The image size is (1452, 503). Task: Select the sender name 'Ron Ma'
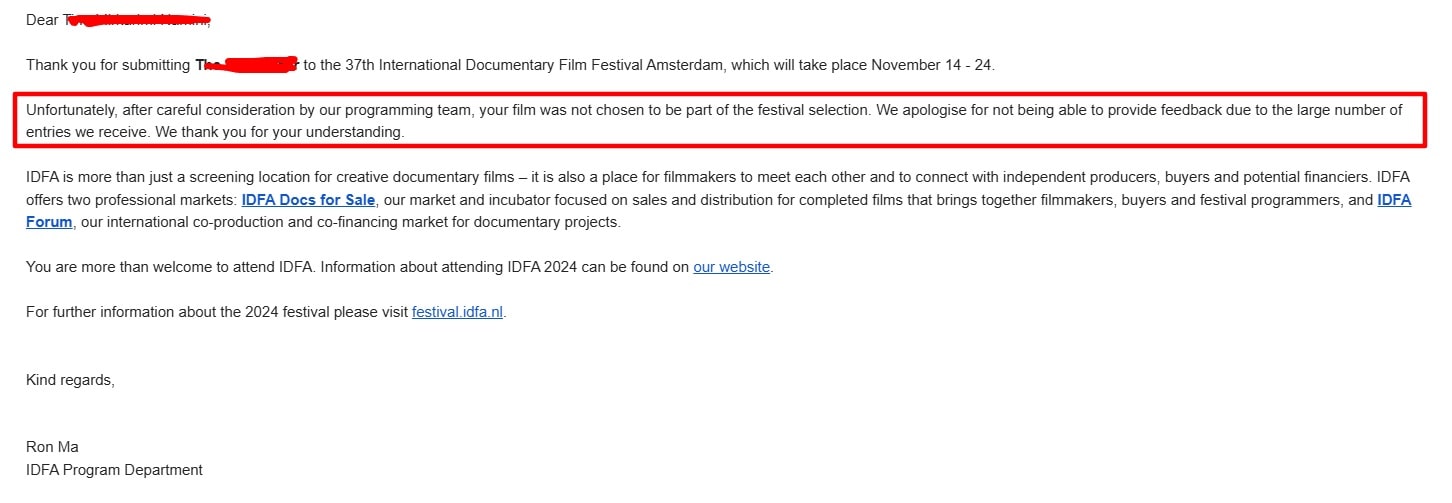click(x=52, y=447)
